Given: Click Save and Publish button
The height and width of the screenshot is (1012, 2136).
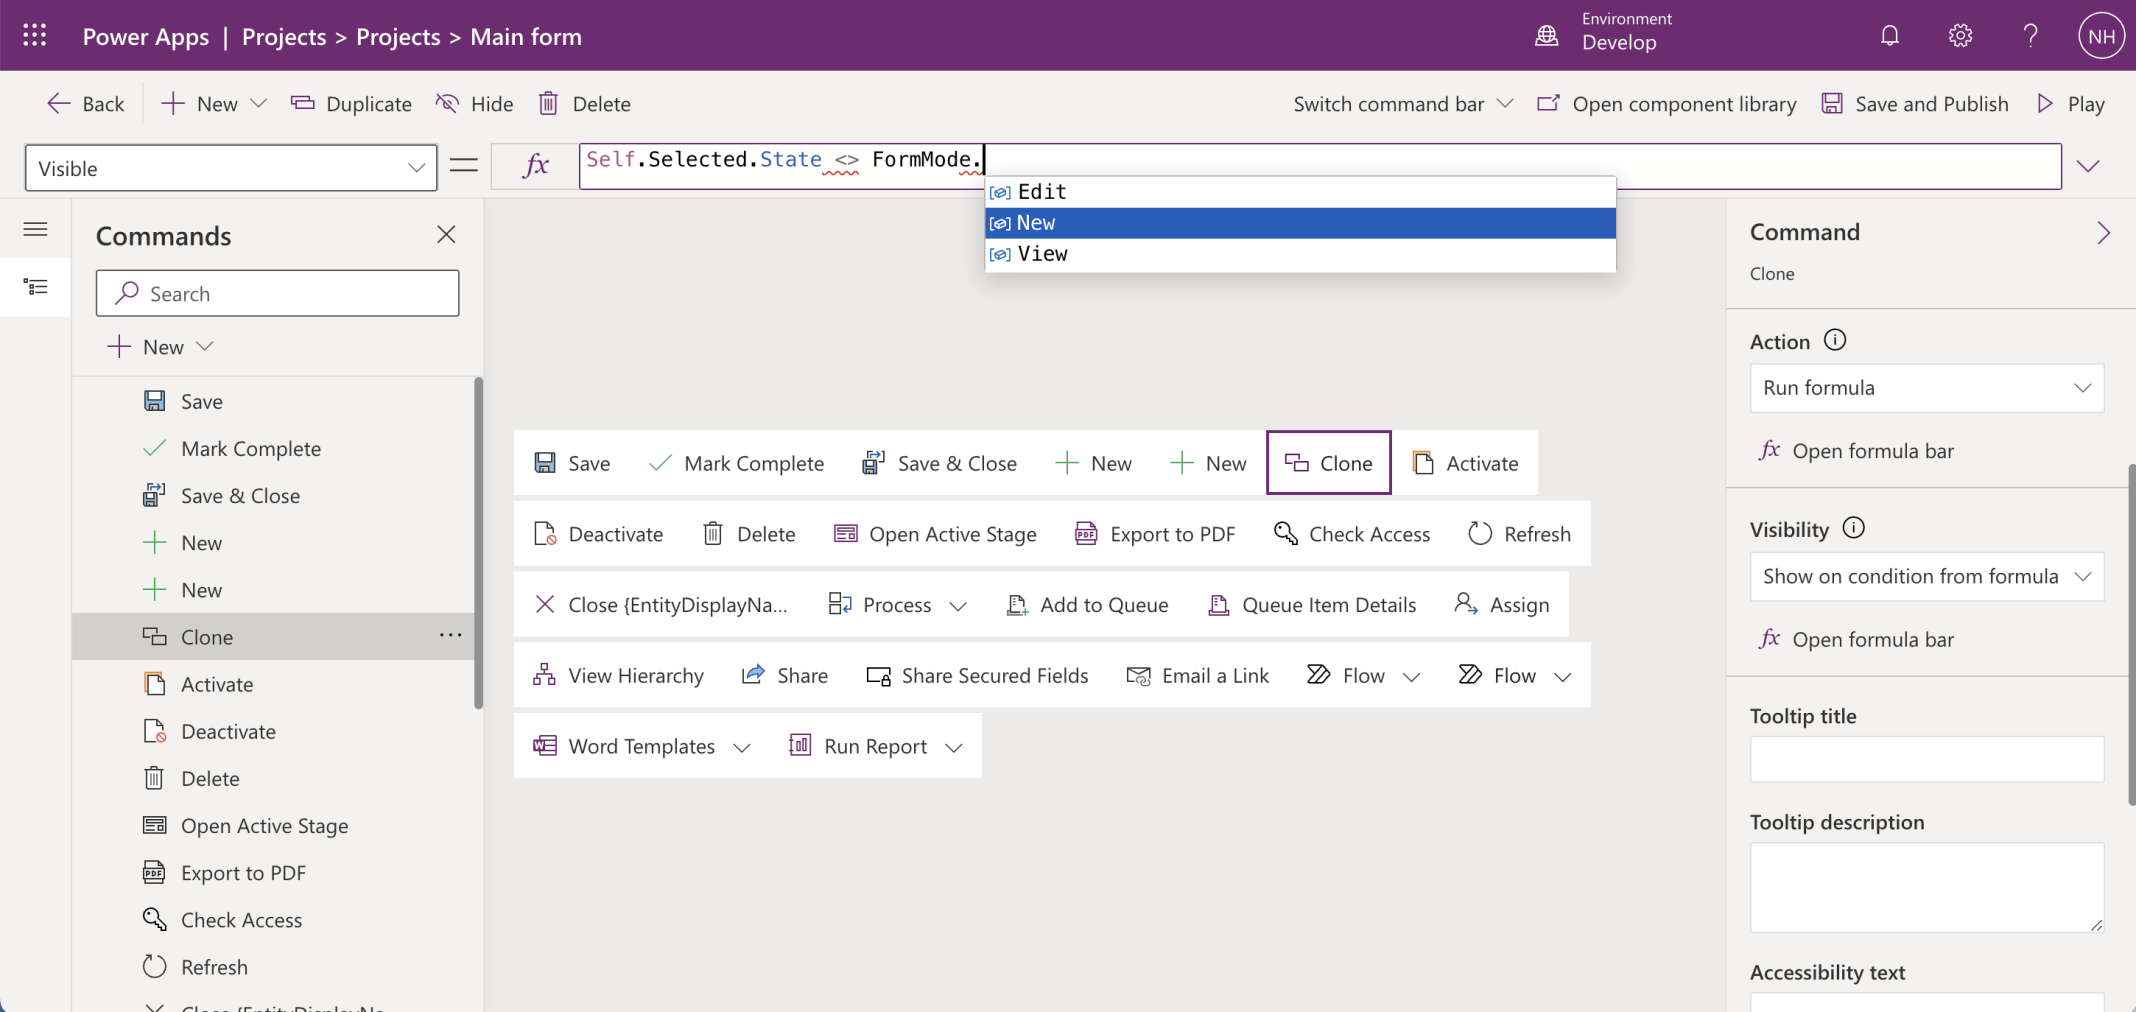Looking at the screenshot, I should pyautogui.click(x=1915, y=104).
